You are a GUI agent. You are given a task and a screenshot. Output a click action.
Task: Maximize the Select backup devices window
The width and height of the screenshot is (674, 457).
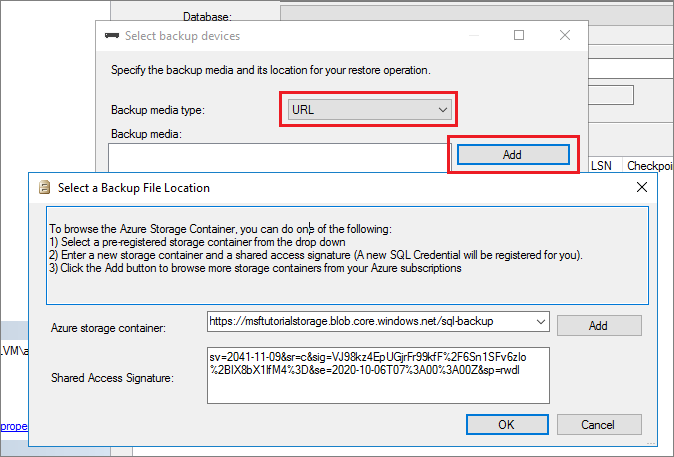pyautogui.click(x=519, y=35)
